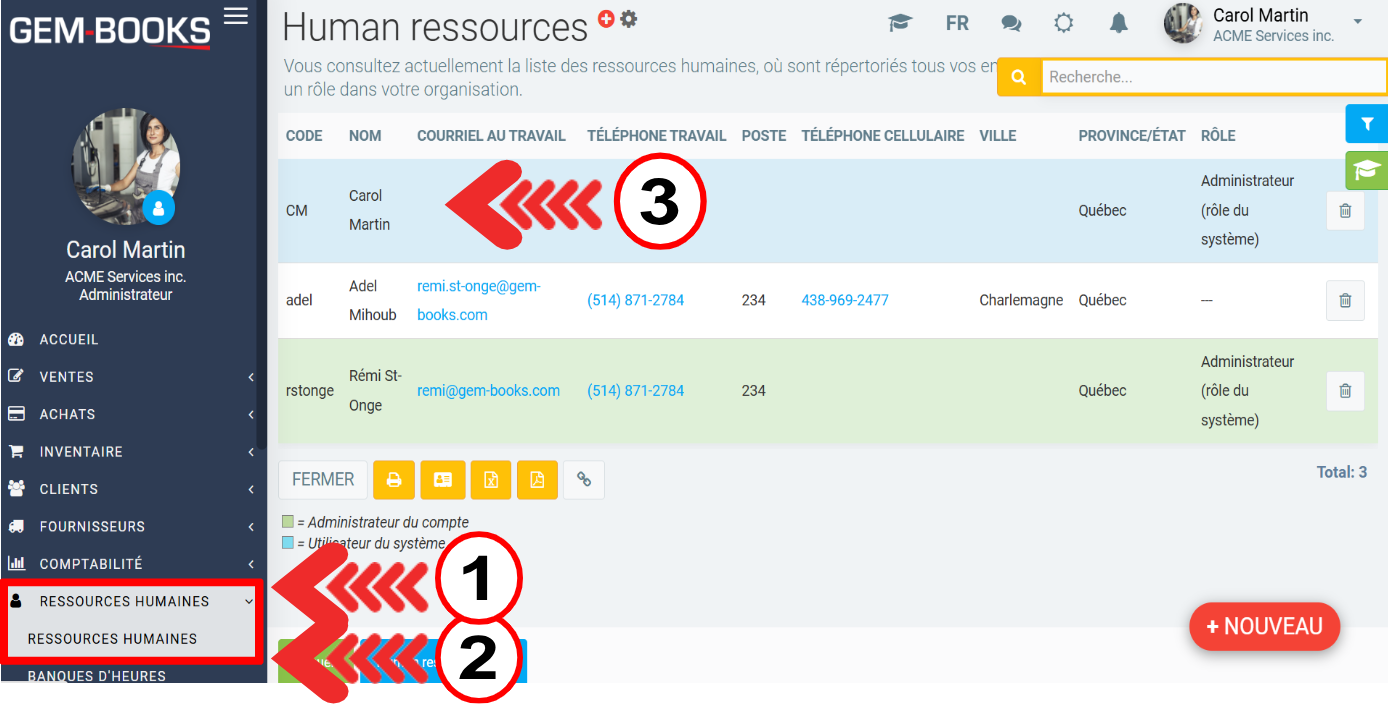This screenshot has height=707, width=1389.
Task: Click the printer icon button
Action: [x=394, y=480]
